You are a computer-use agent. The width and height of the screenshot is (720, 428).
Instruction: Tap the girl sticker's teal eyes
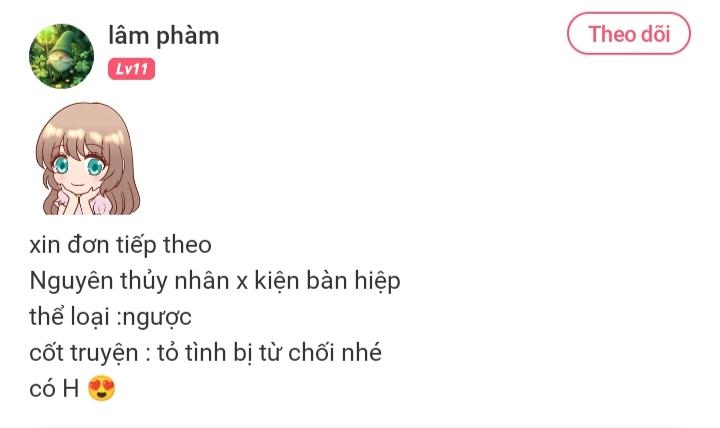[x=78, y=165]
